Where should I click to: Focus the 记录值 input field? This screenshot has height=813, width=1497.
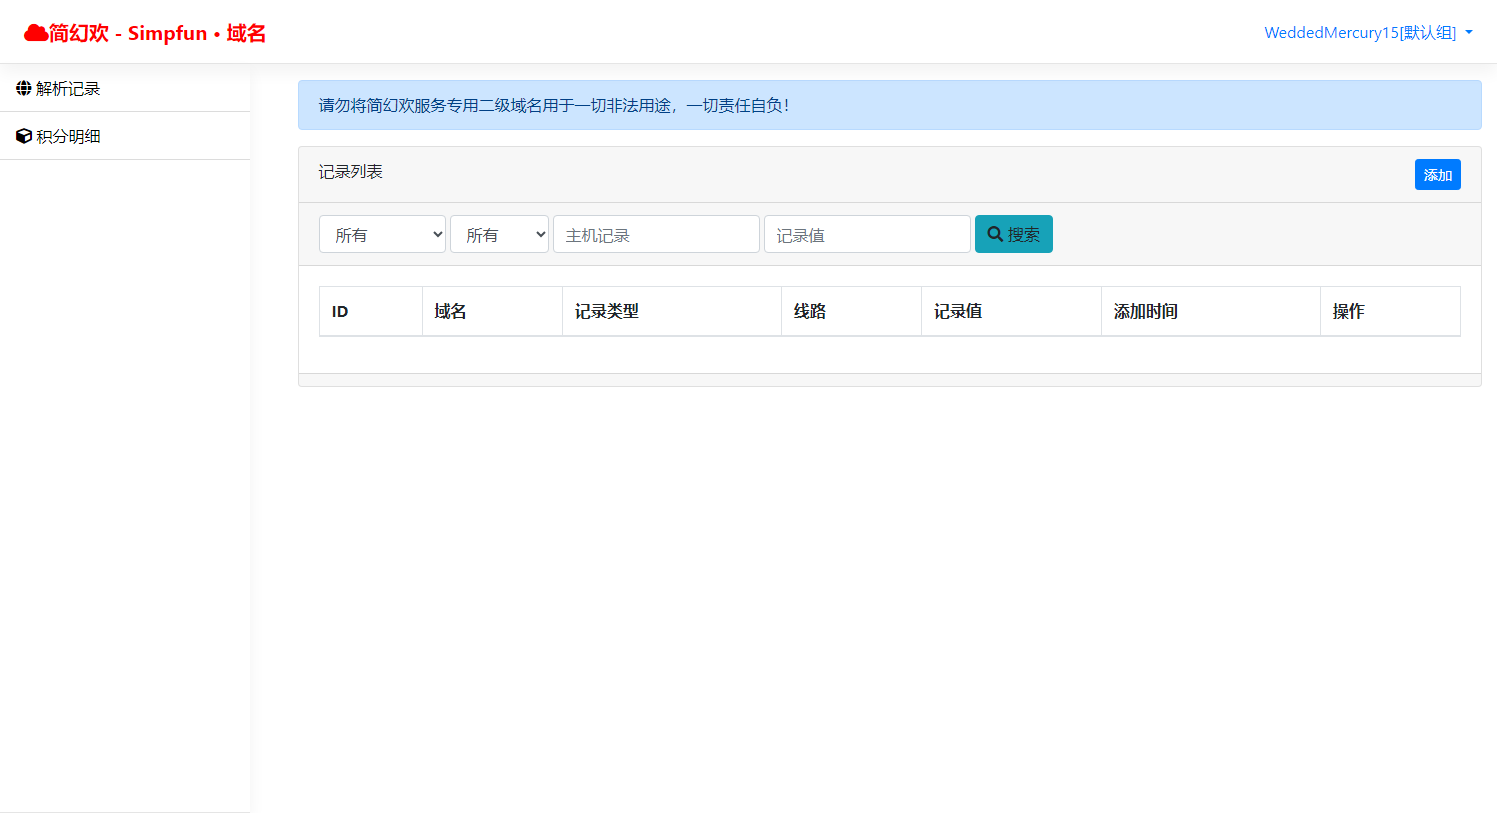(x=867, y=234)
